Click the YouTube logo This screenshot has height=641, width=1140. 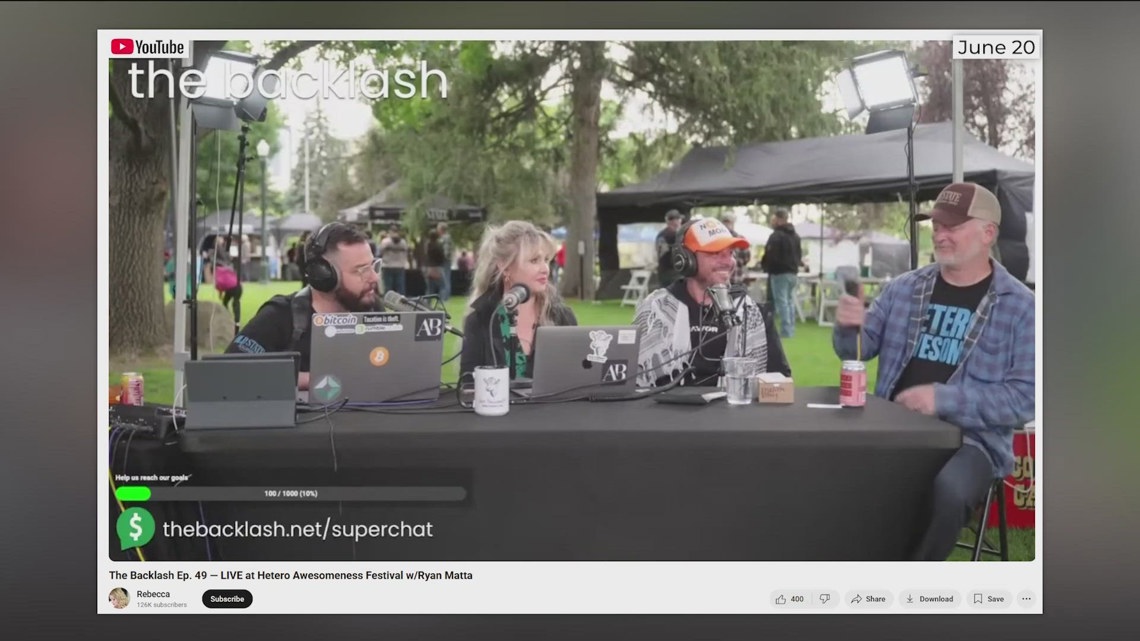coord(148,47)
